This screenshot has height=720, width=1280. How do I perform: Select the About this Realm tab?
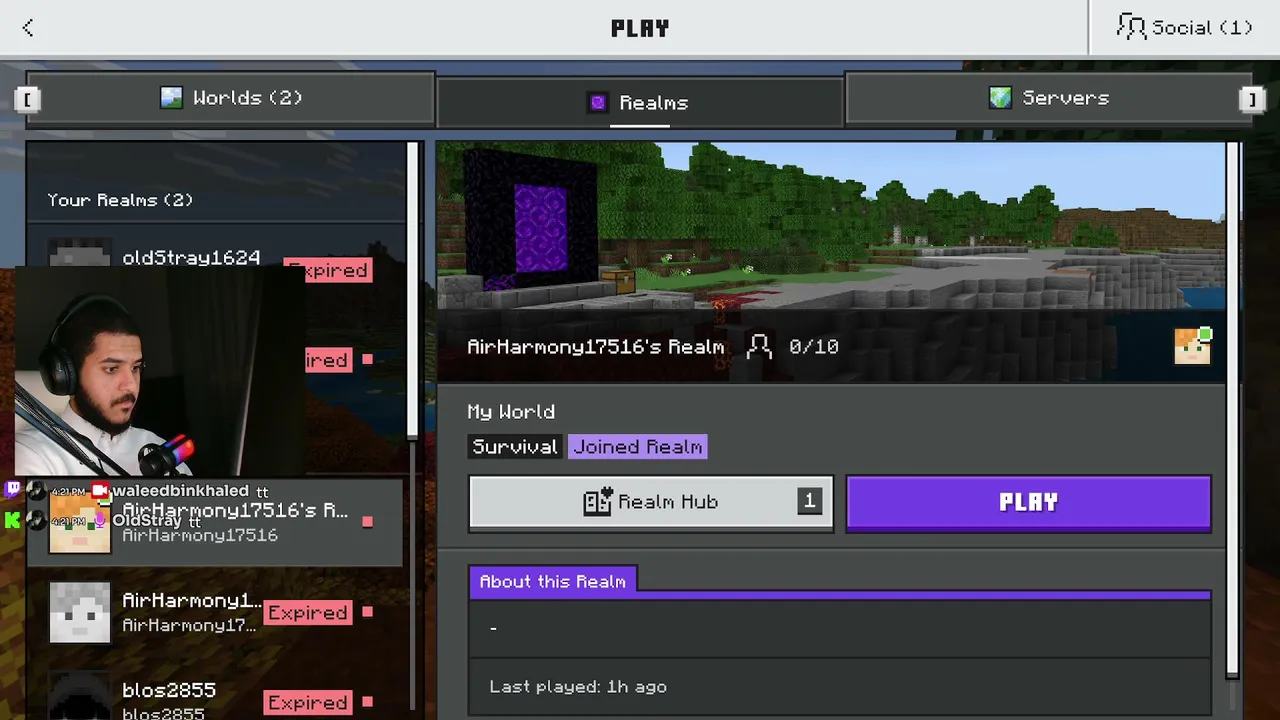[x=553, y=581]
